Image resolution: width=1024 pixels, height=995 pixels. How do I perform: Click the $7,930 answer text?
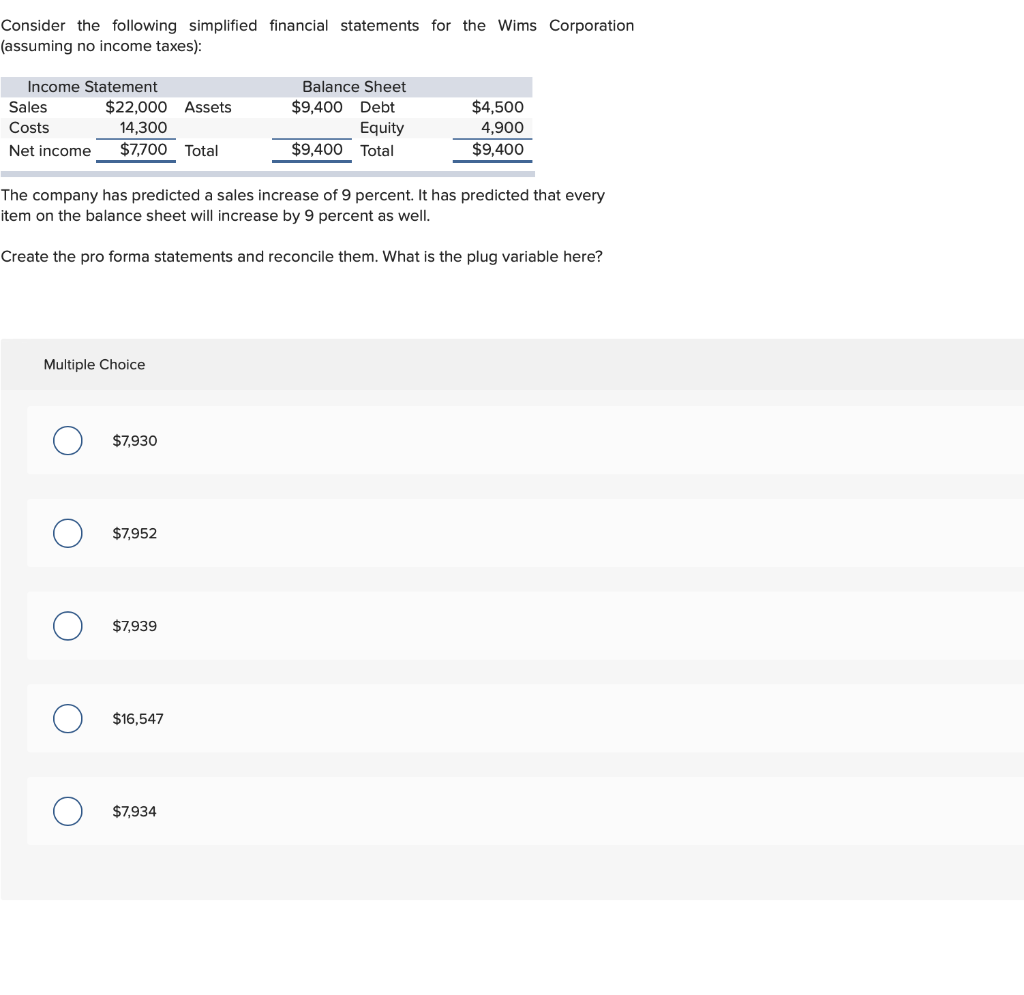coord(135,441)
